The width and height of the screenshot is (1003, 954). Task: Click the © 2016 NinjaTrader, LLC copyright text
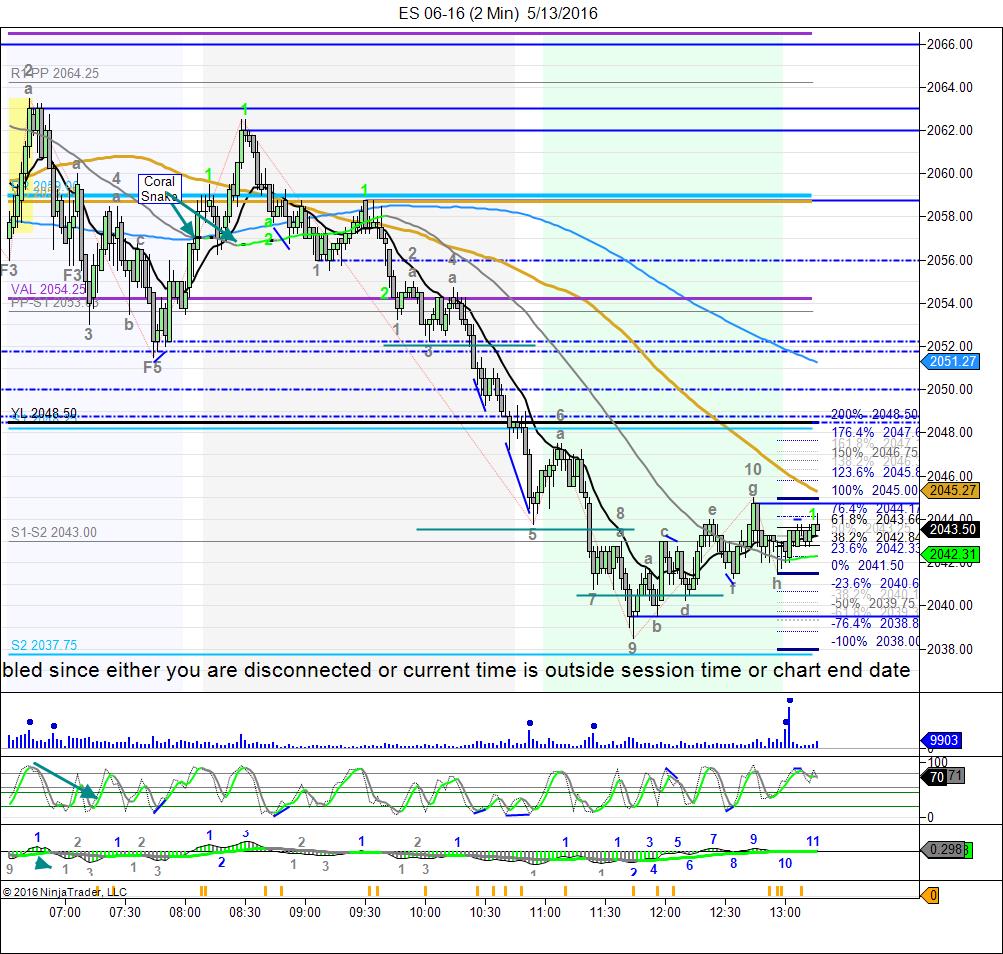(64, 892)
